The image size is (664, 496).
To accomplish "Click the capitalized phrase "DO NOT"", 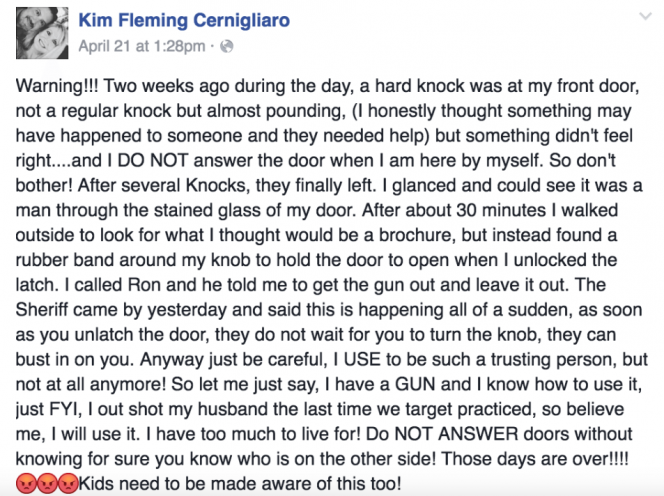I will 153,161.
